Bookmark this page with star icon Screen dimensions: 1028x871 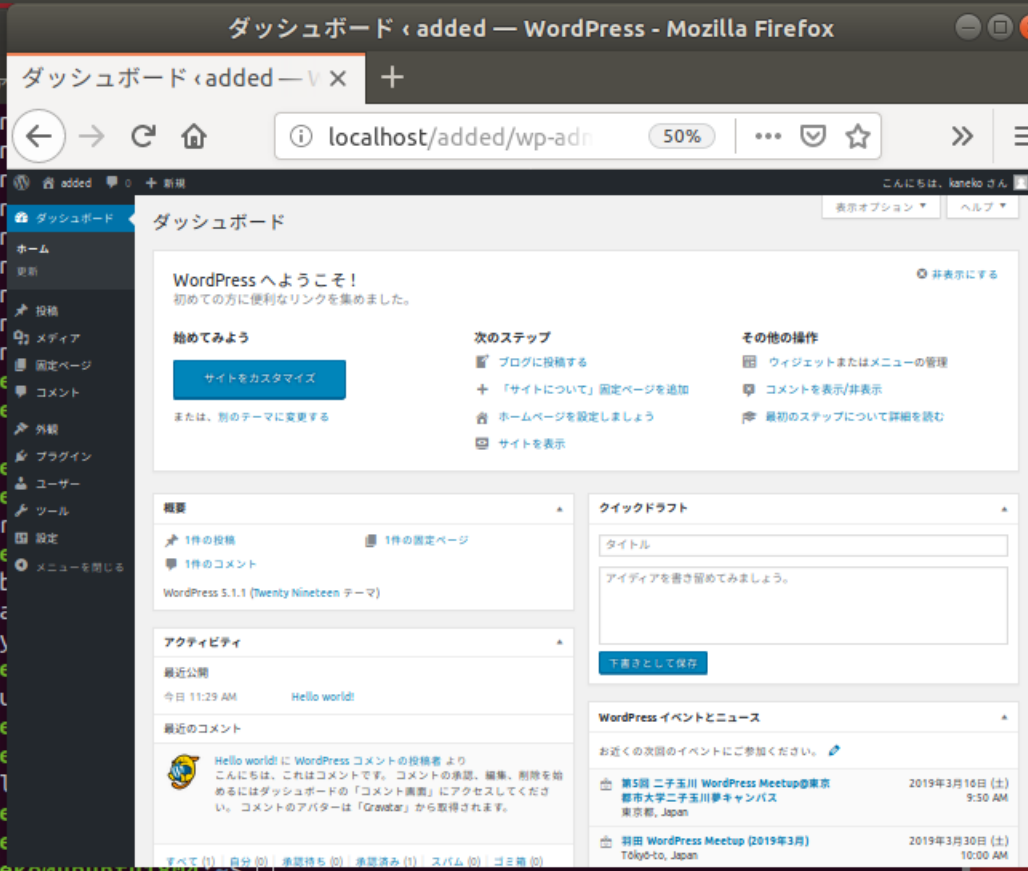[x=858, y=136]
